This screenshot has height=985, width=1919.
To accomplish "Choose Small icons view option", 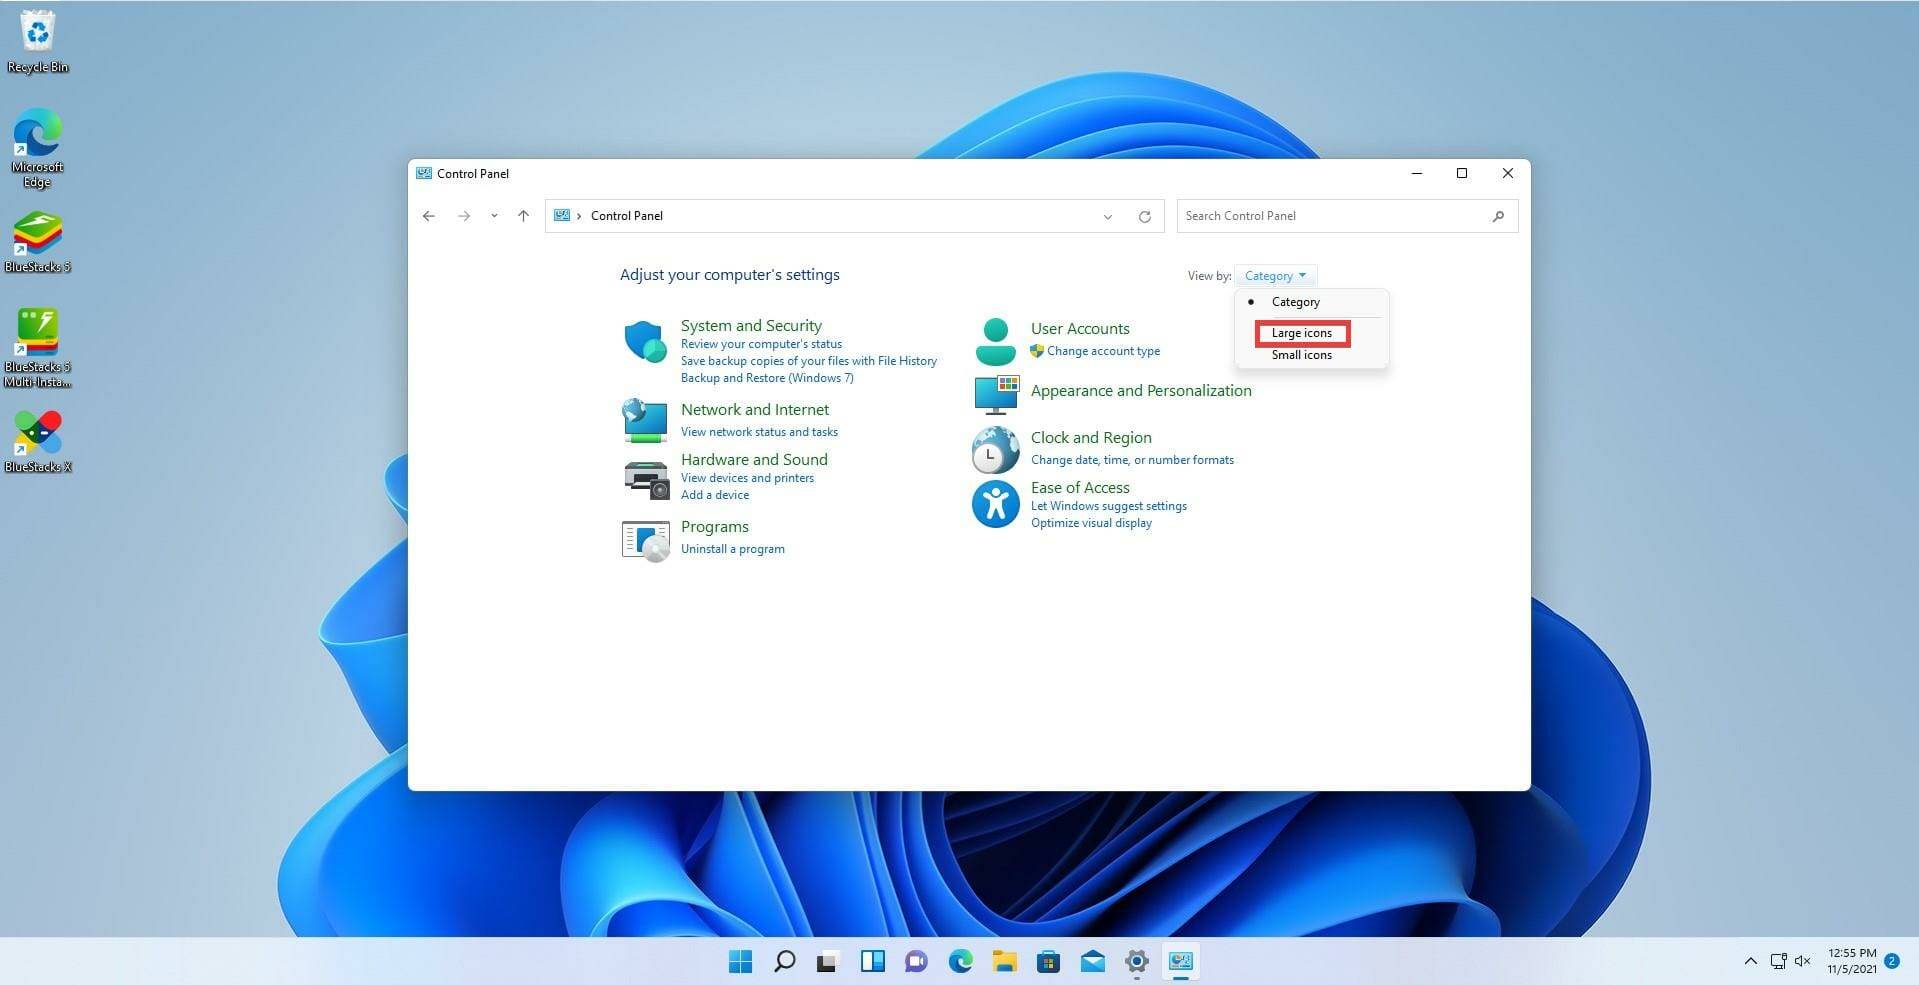I will tap(1302, 355).
